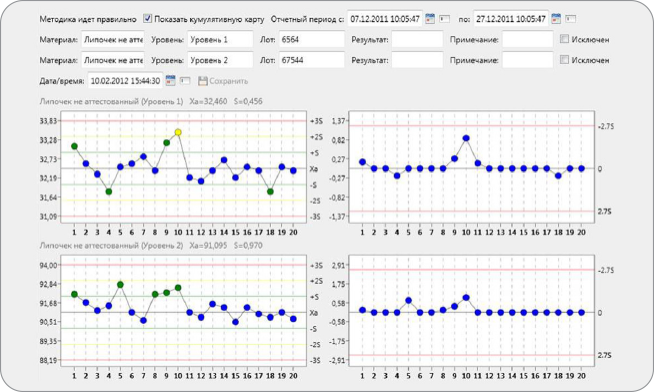This screenshot has width=654, height=392.
Task: Focus Результат field for Уровень 2 row
Action: [417, 60]
